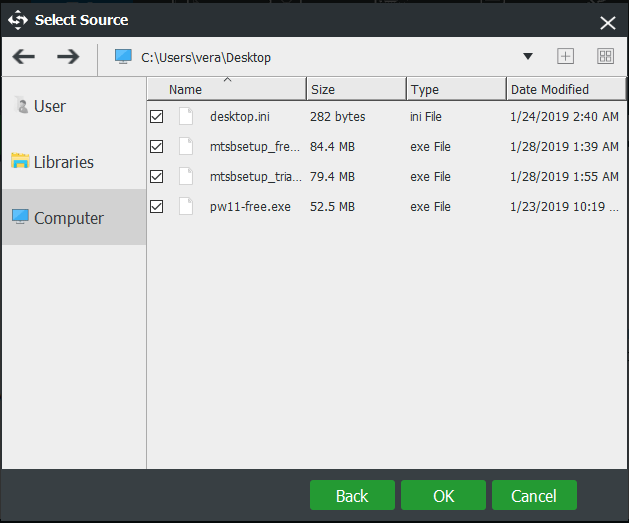Click the 79.4 MB size cell
This screenshot has height=523, width=629.
point(332,177)
